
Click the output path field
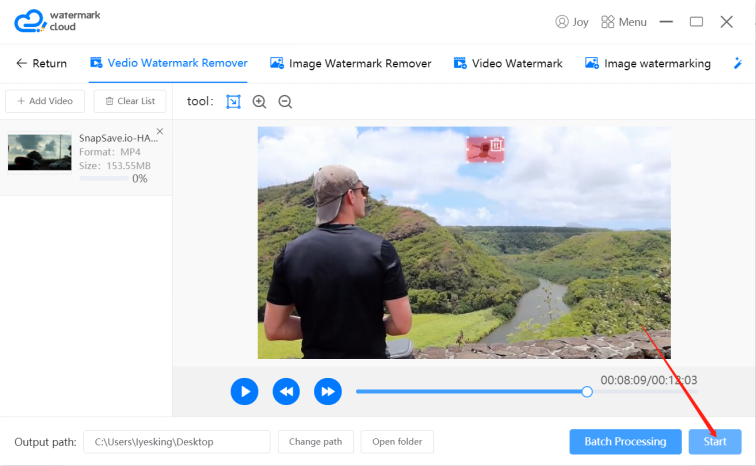(177, 442)
